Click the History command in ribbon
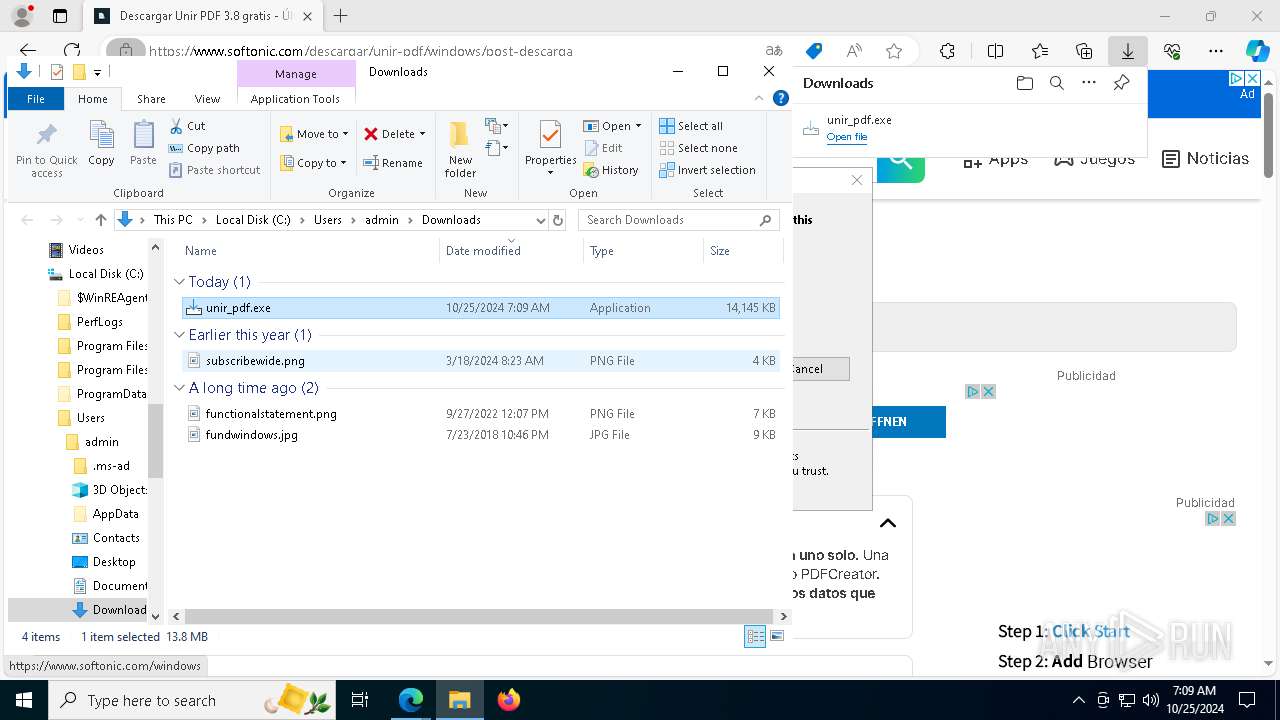 [x=611, y=170]
